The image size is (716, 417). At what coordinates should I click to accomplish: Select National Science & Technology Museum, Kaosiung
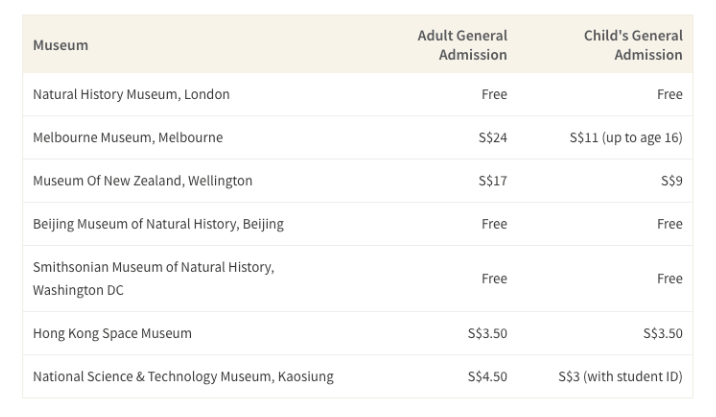coord(183,376)
